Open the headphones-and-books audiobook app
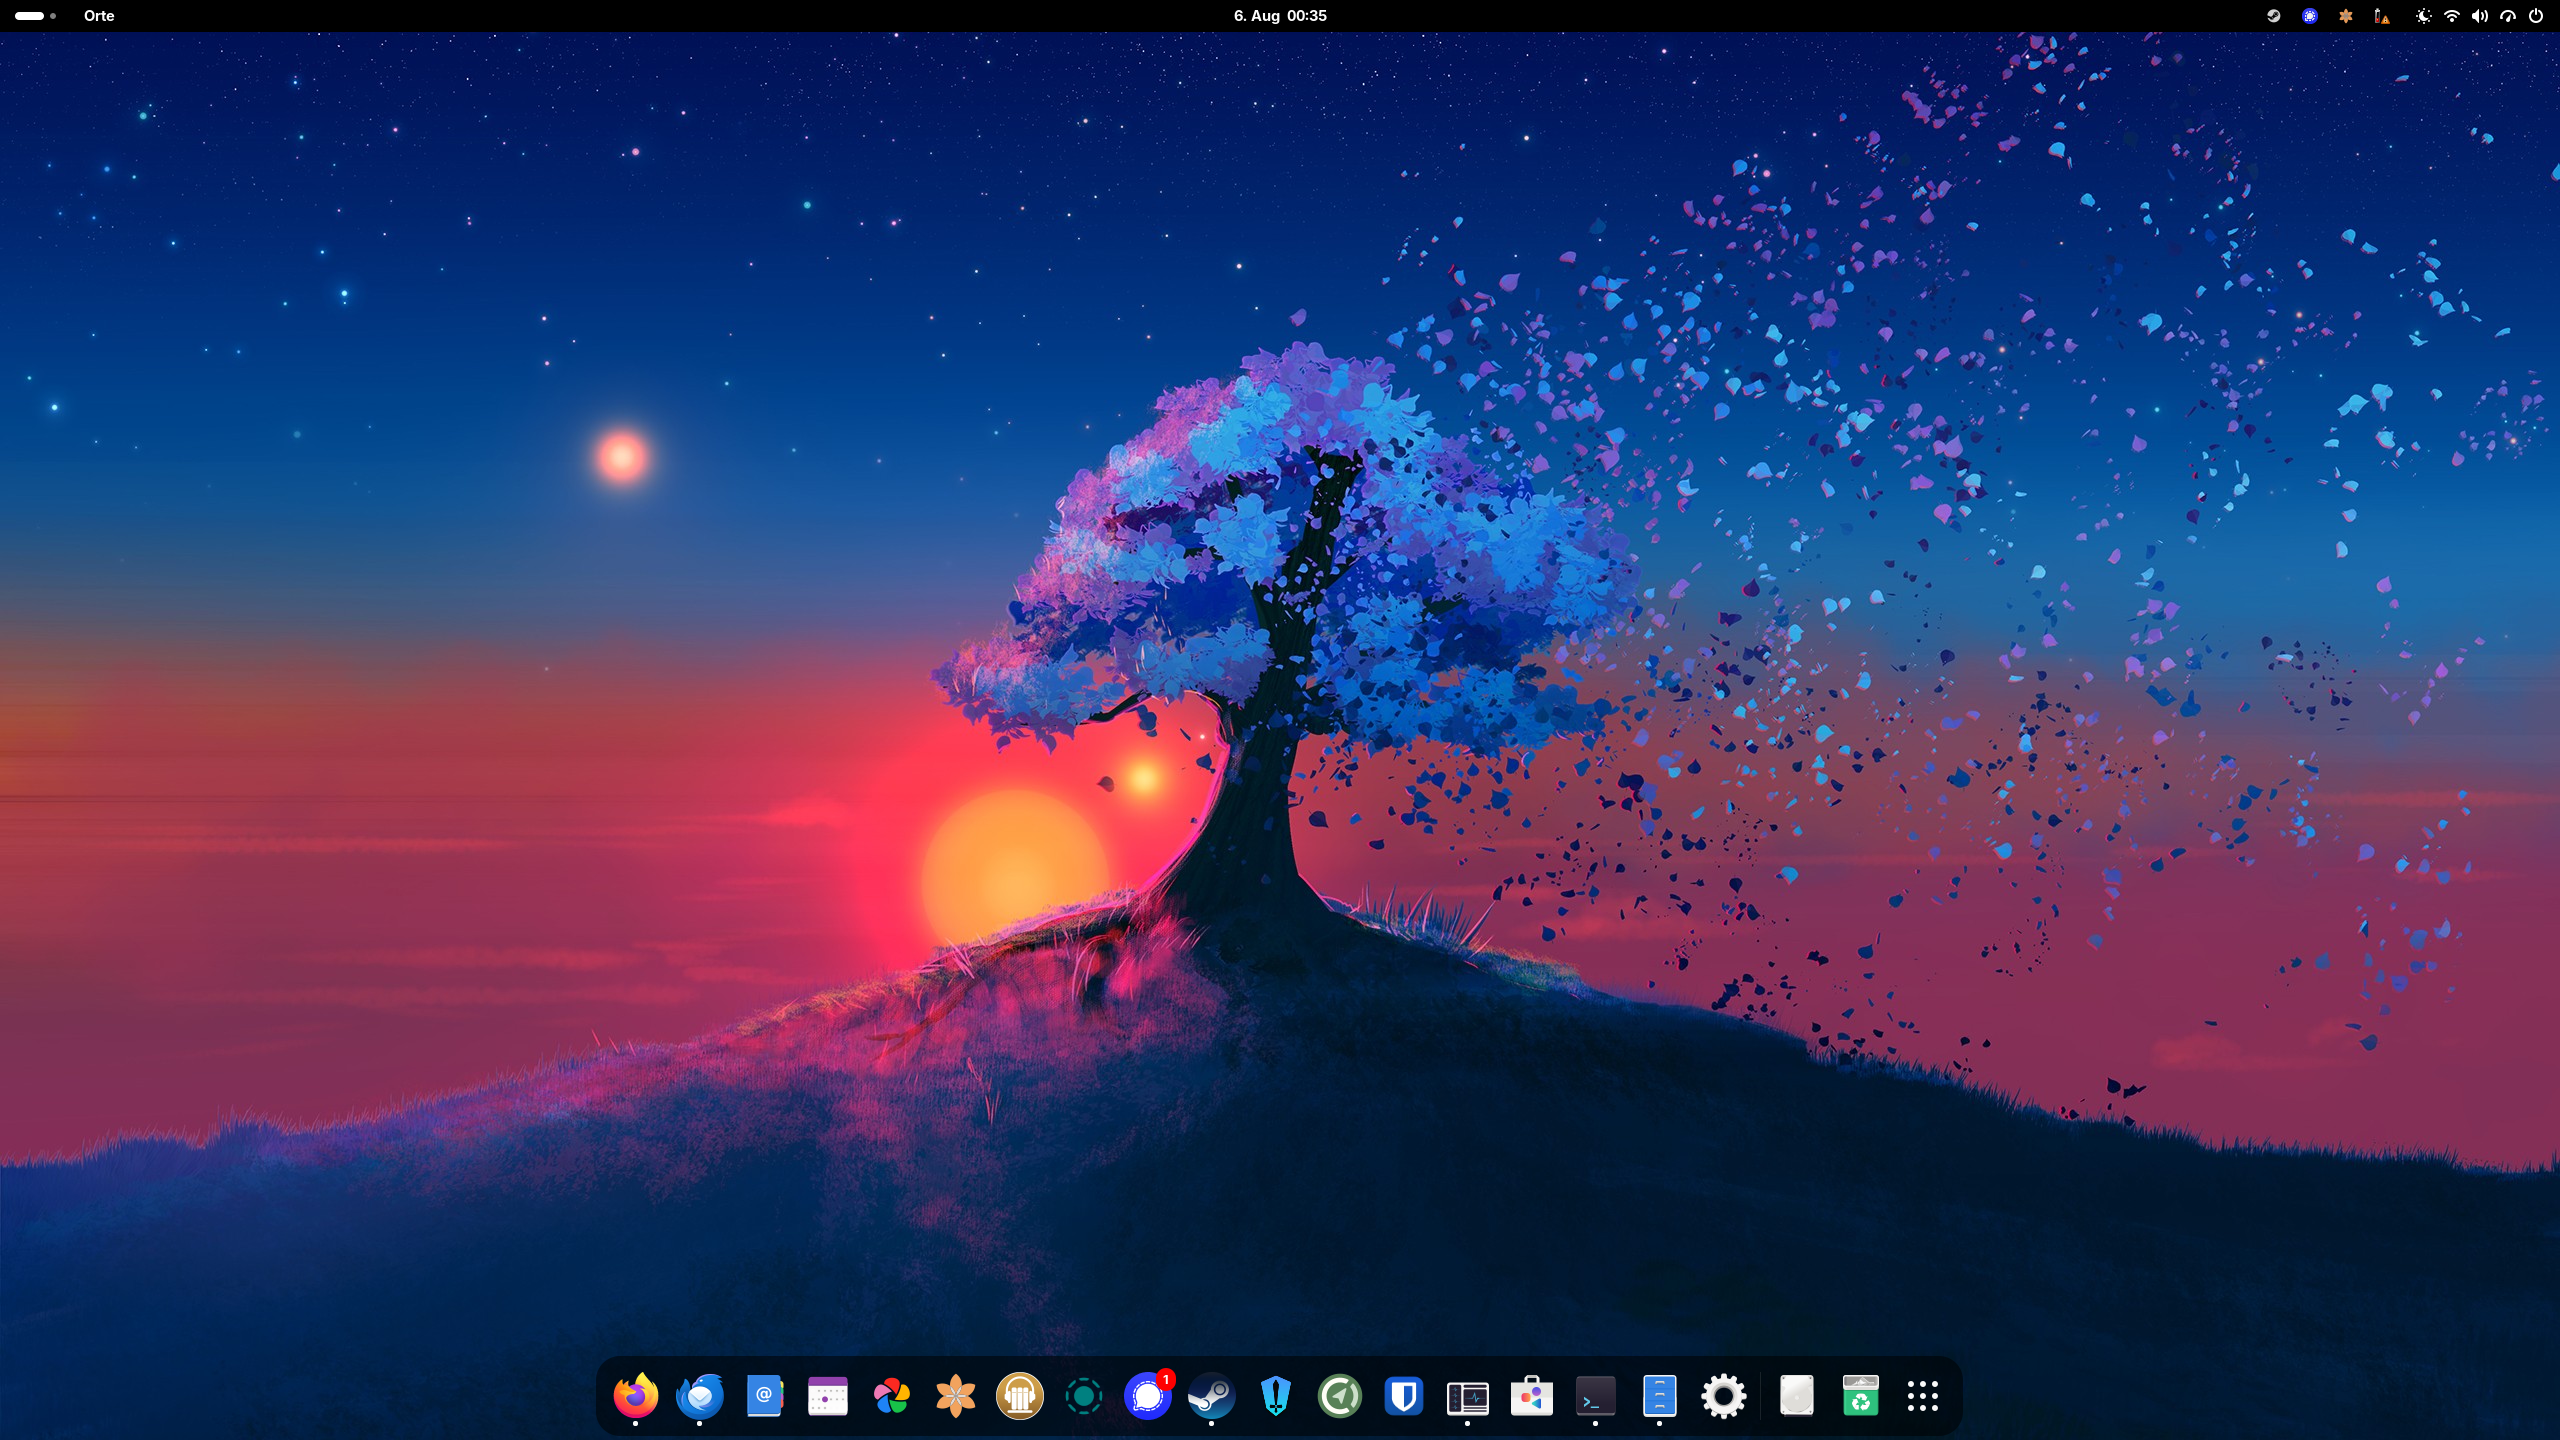Viewport: 2560px width, 1440px height. click(1020, 1396)
